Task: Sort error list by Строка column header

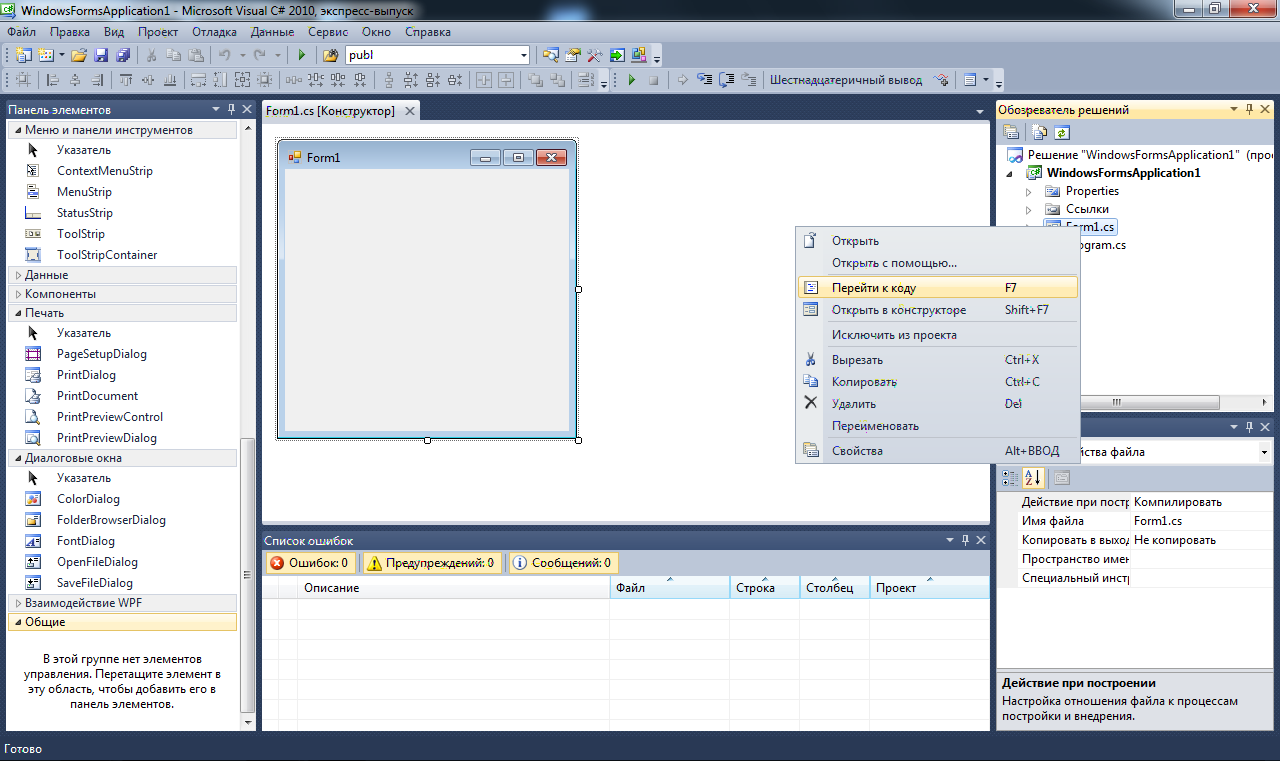Action: click(x=765, y=588)
